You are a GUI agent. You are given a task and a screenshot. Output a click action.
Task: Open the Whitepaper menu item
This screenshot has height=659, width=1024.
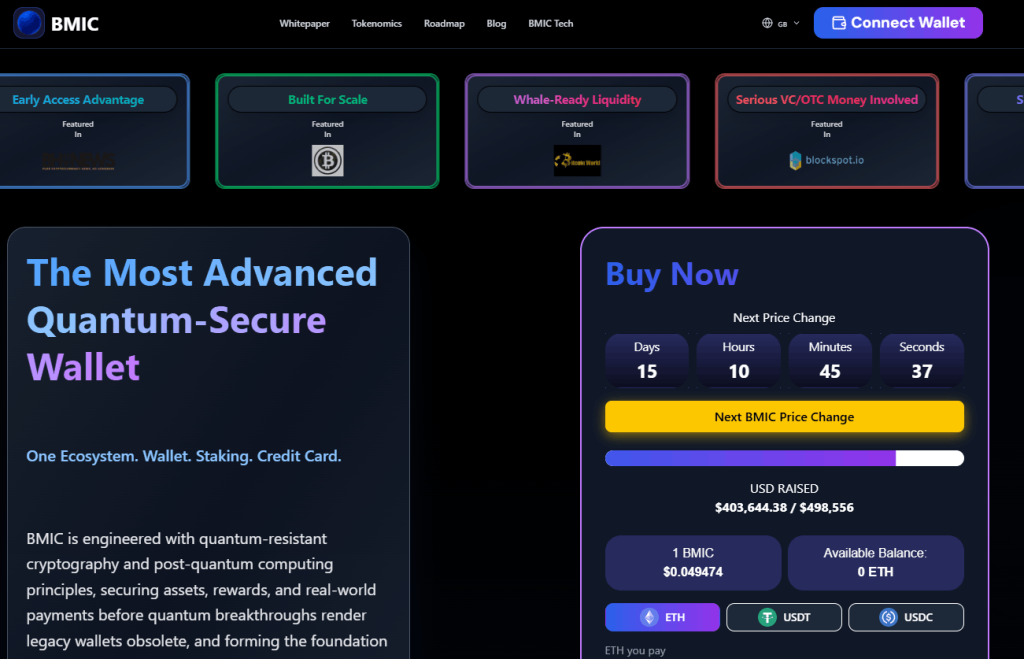click(304, 23)
